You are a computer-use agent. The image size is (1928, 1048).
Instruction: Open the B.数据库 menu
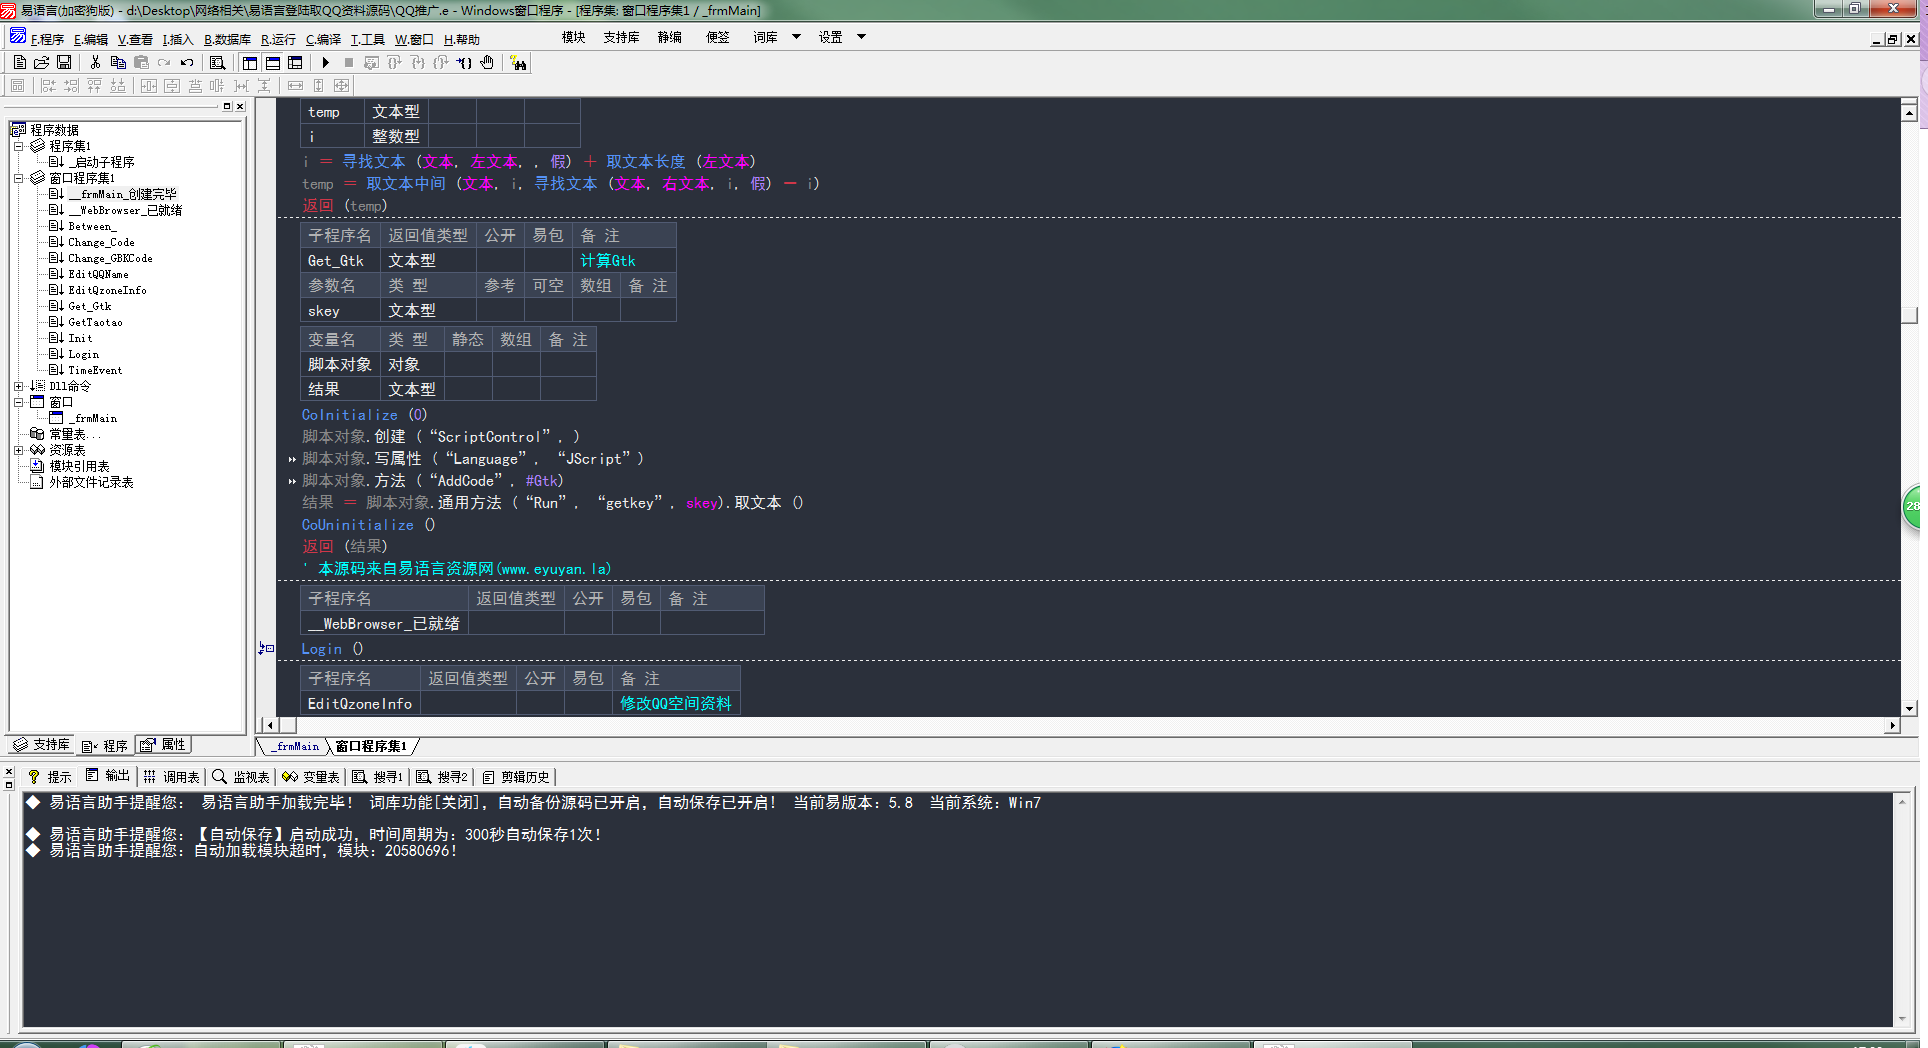pyautogui.click(x=227, y=39)
